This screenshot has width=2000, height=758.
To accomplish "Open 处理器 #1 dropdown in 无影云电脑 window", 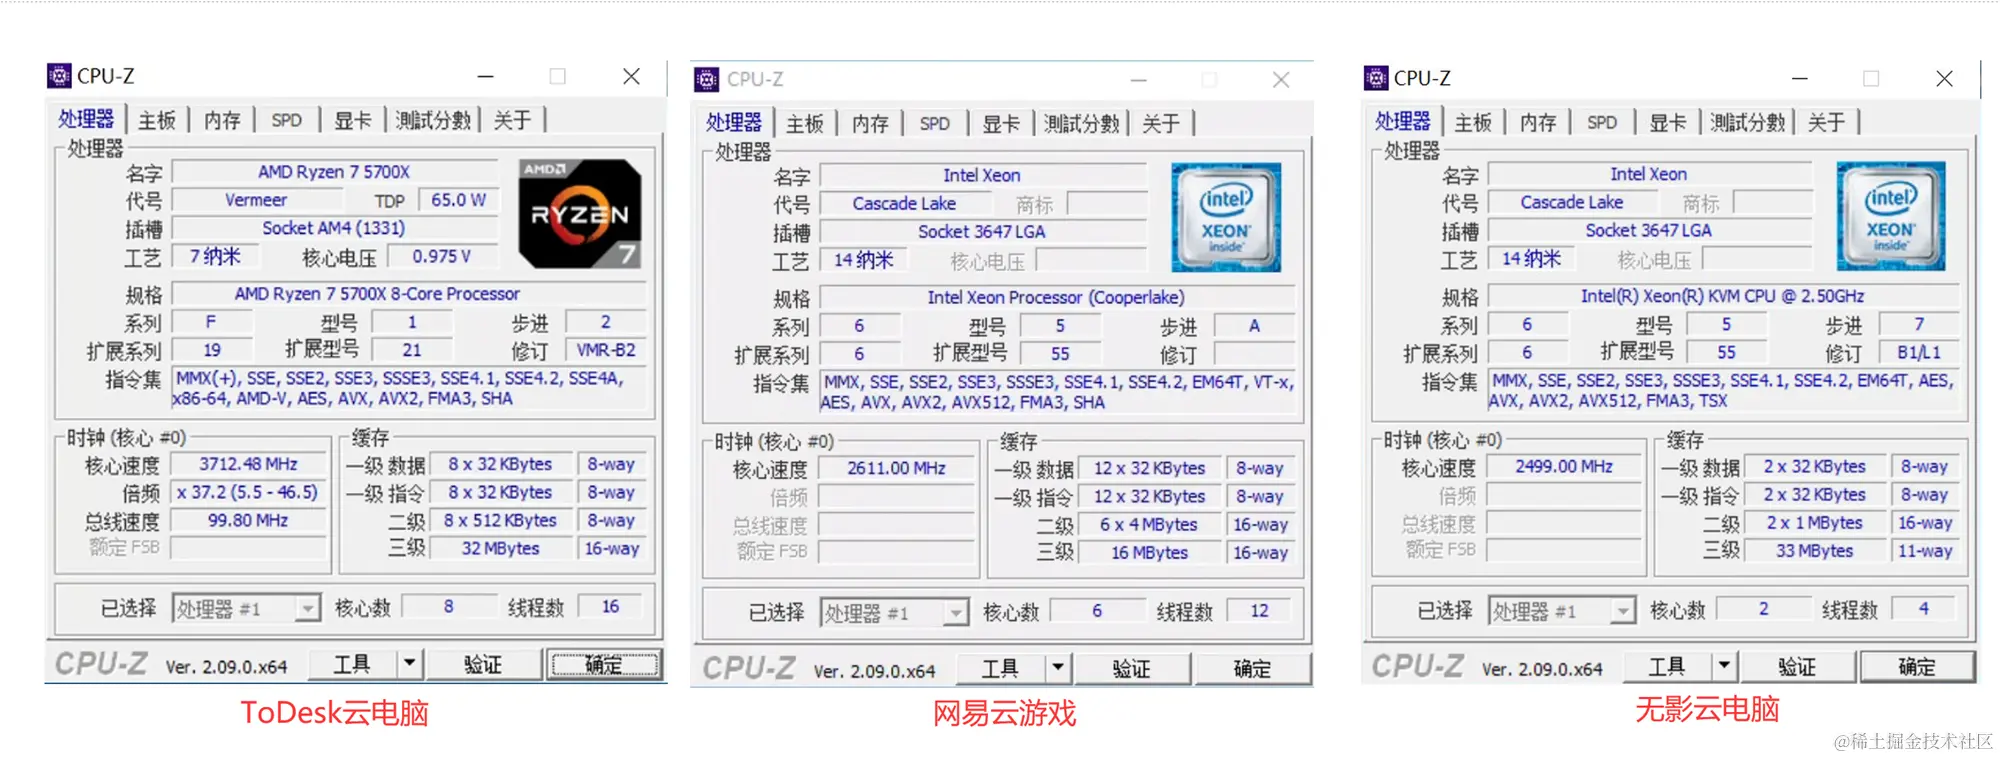I will coord(1623,610).
